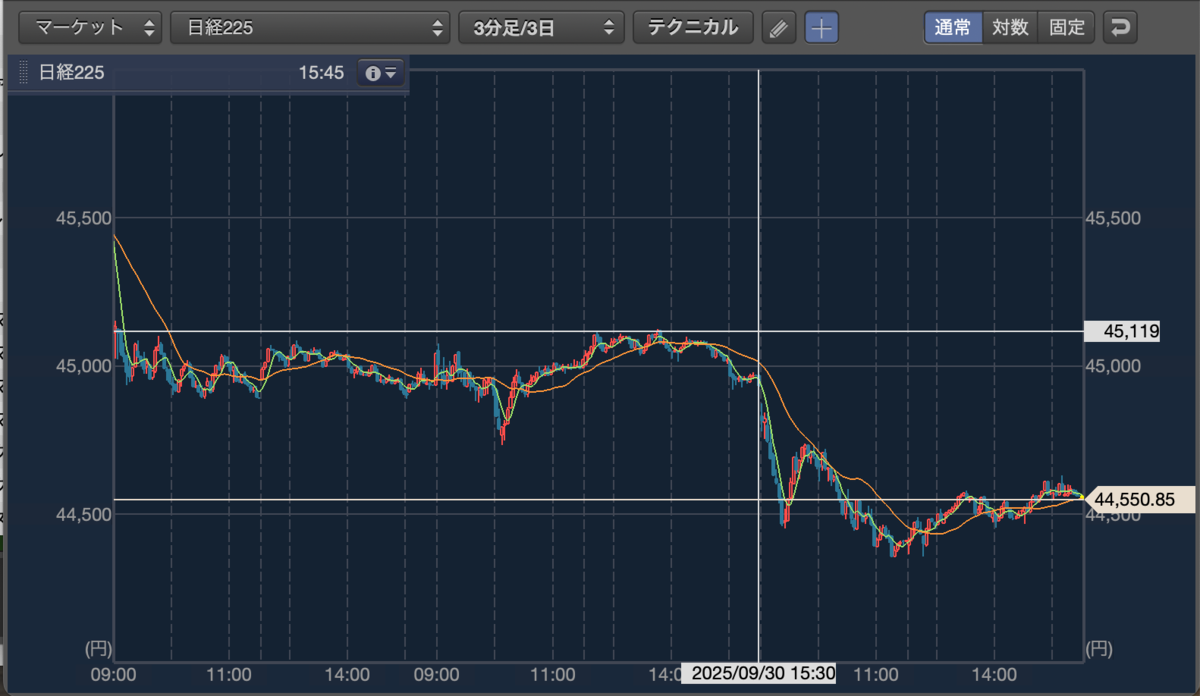Click the 45,500 label on right axis
This screenshot has width=1200, height=696.
(1112, 218)
